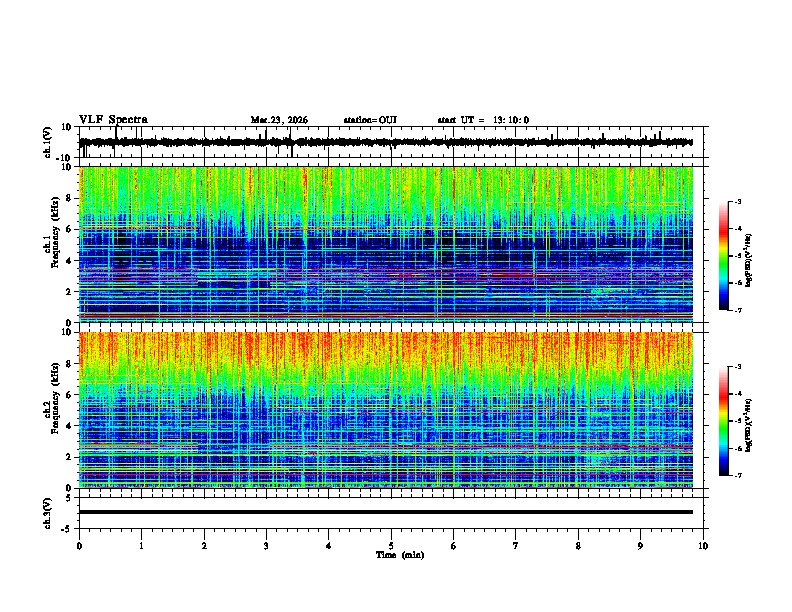Click the ch.1 spectrogram panel
This screenshot has height=612, width=792.
pyautogui.click(x=386, y=244)
